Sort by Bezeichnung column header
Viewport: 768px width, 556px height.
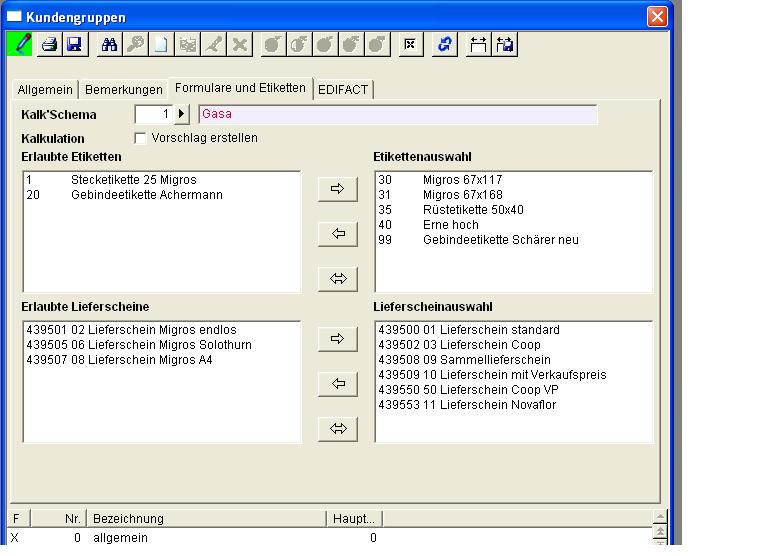(206, 518)
